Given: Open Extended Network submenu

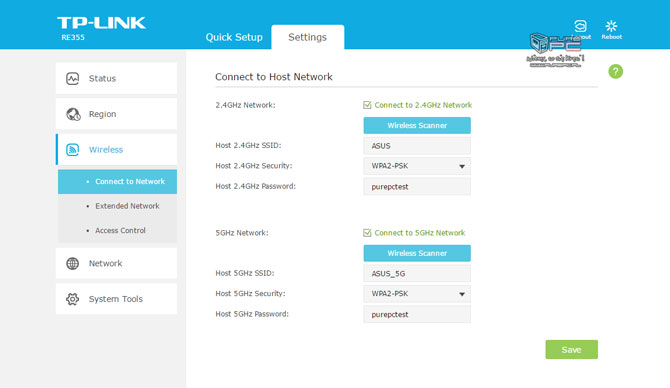Looking at the screenshot, I should (x=118, y=206).
